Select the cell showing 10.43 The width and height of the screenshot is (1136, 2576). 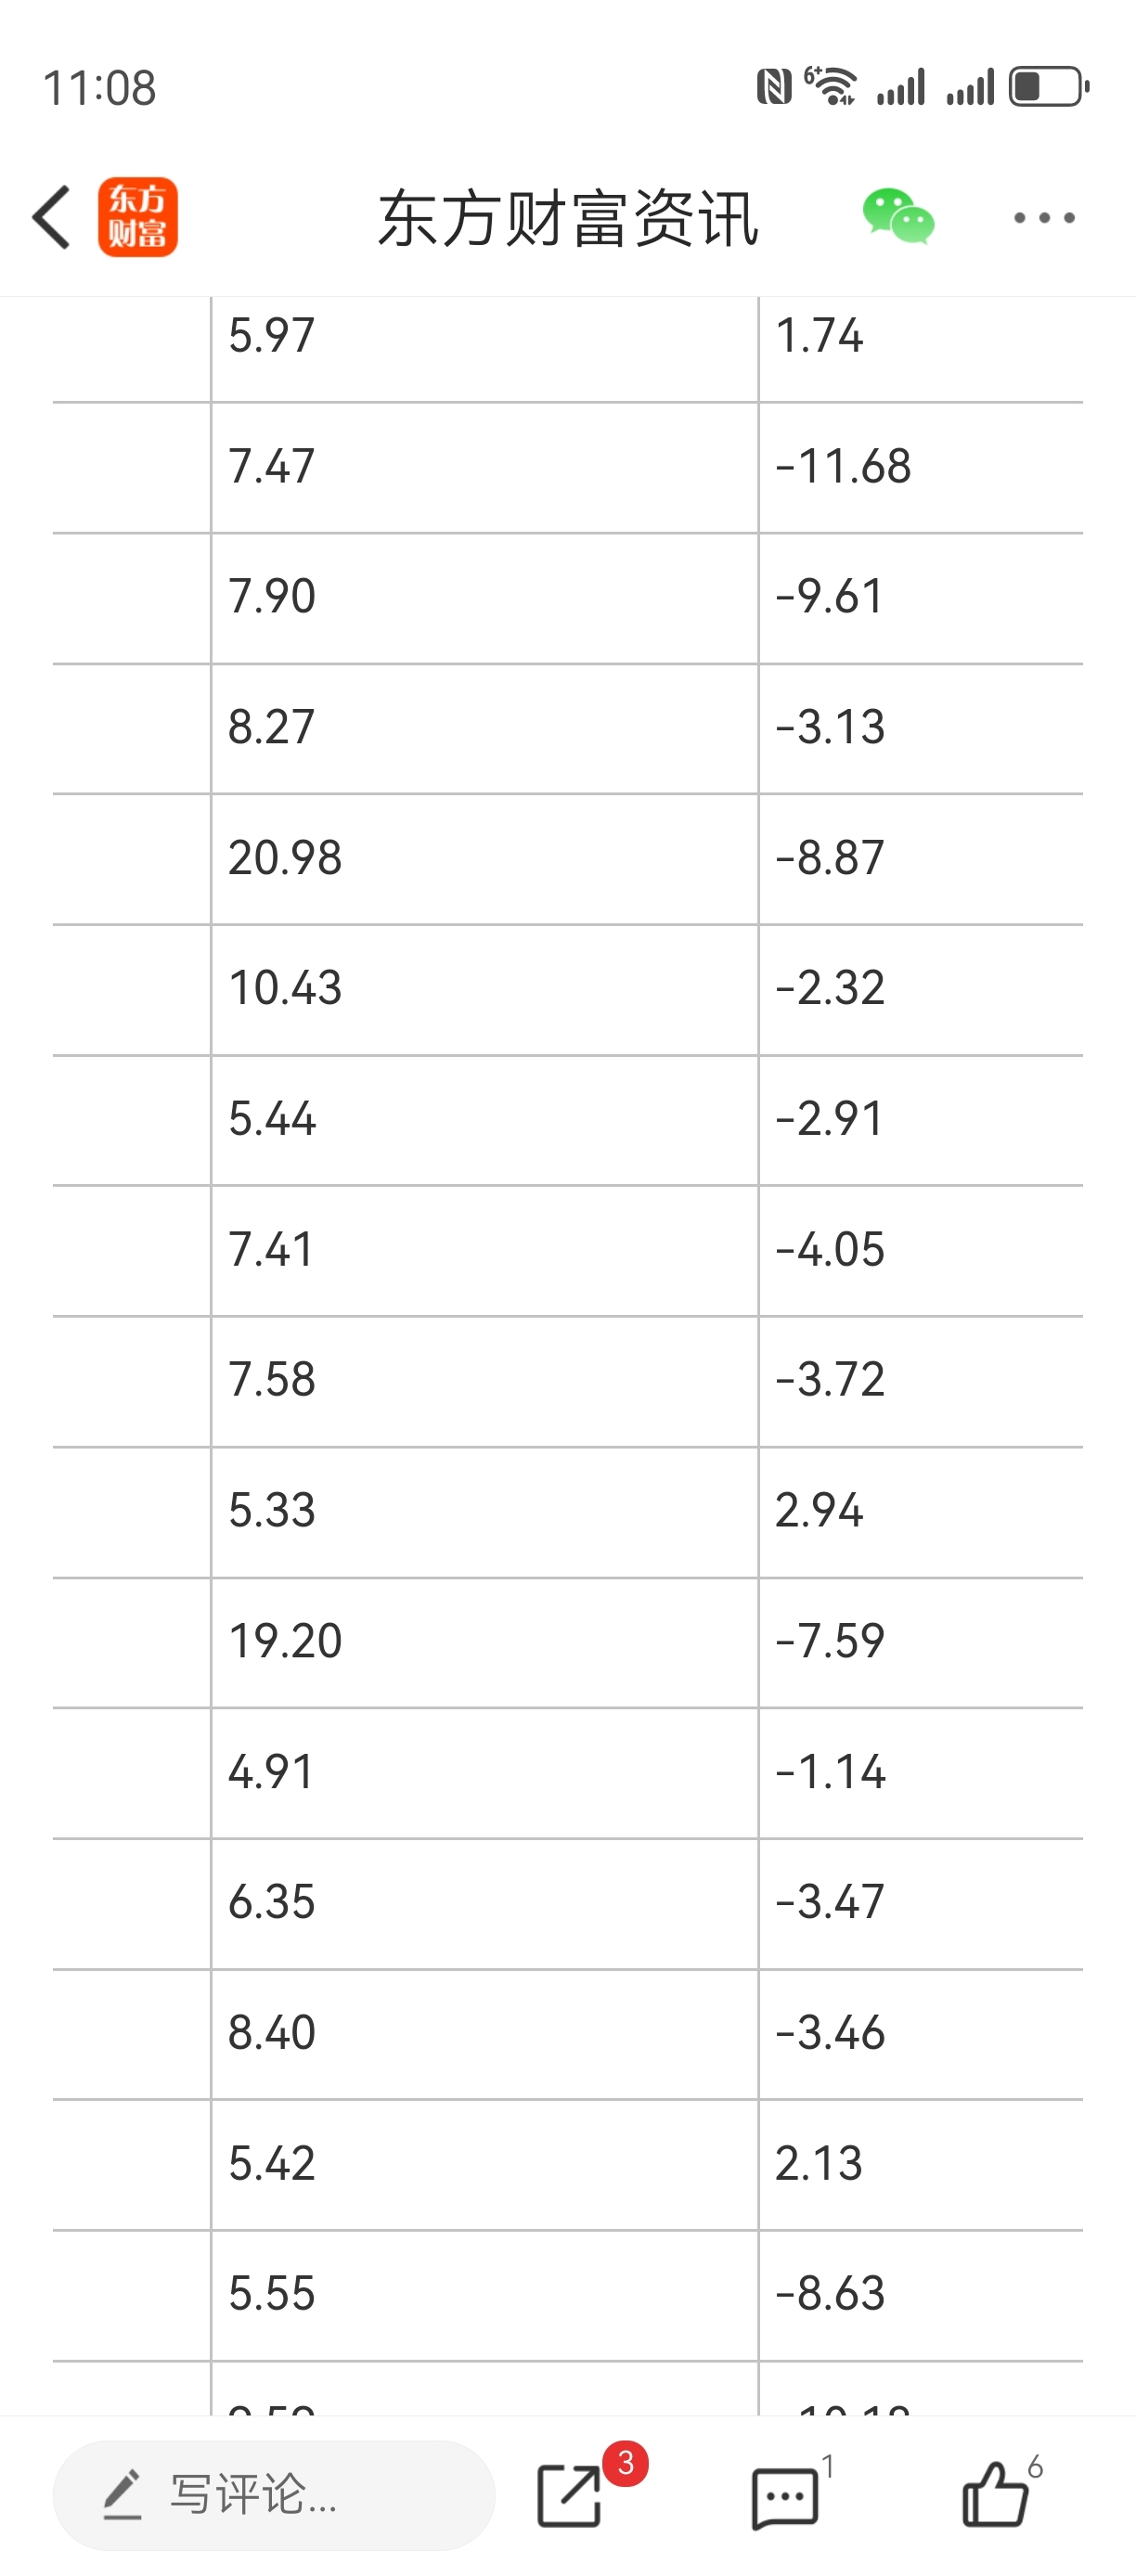pos(485,989)
